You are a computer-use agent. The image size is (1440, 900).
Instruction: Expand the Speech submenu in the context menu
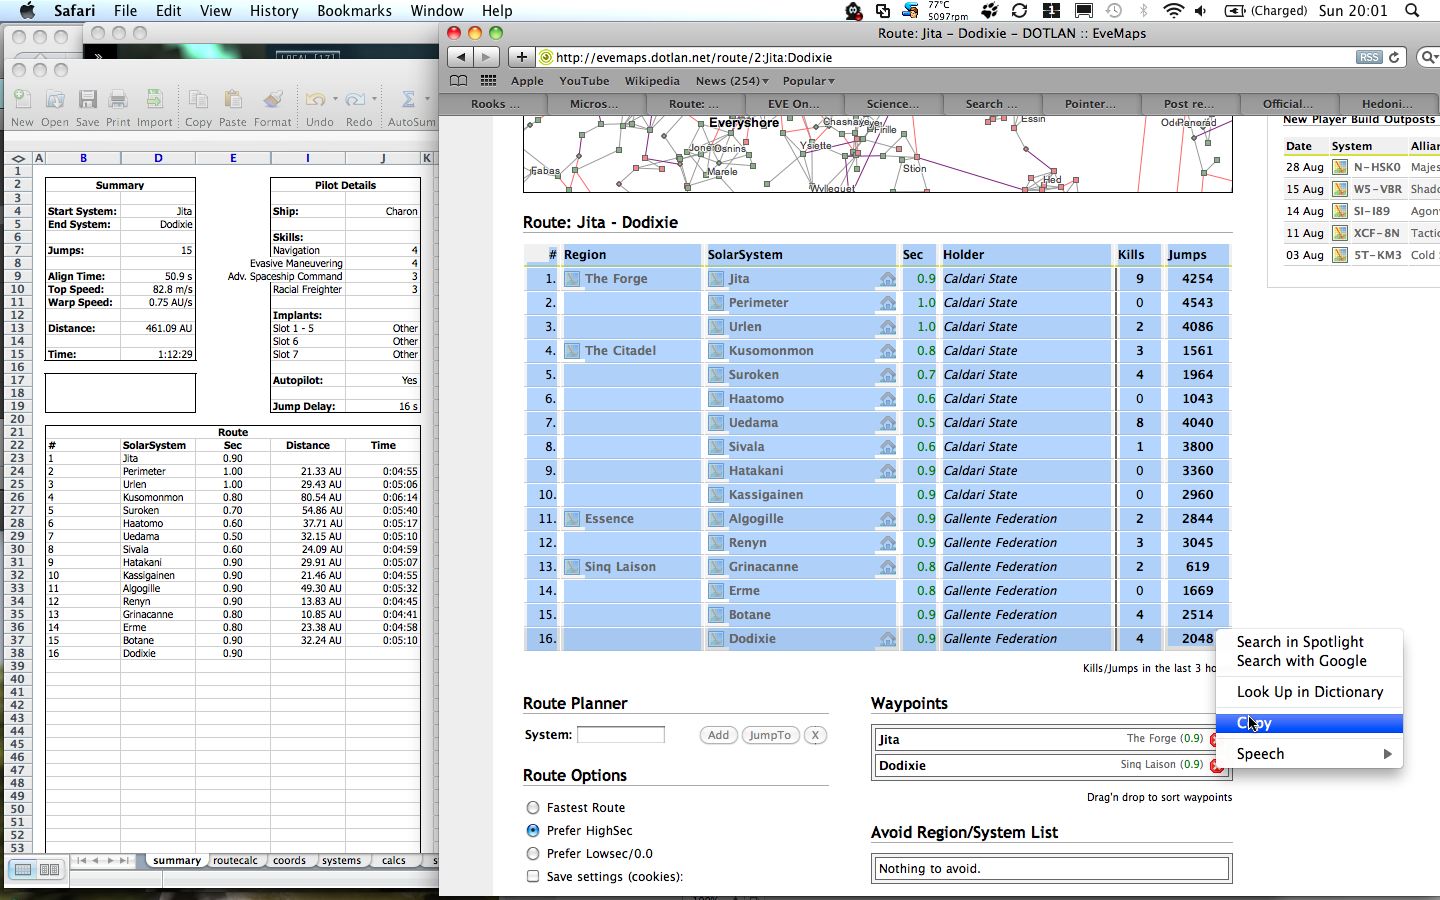pyautogui.click(x=1309, y=754)
